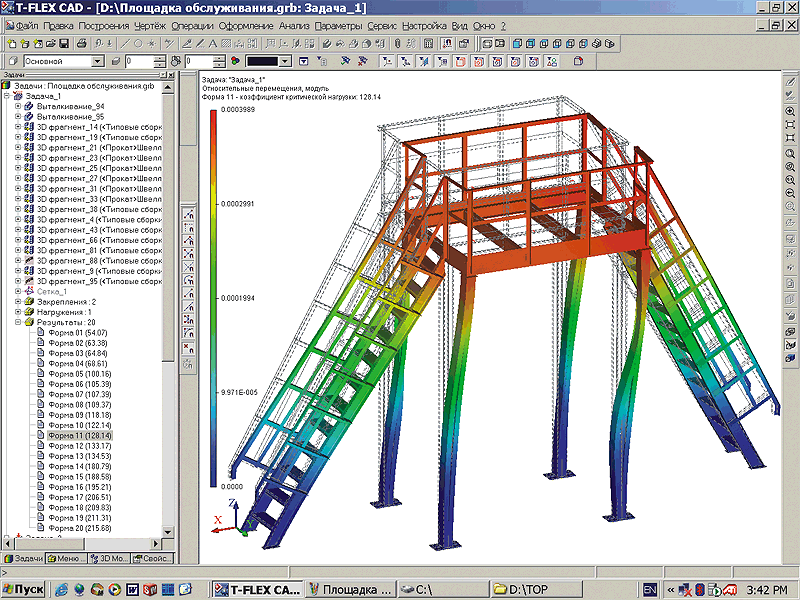Click the Save floppy disk icon

tap(64, 44)
